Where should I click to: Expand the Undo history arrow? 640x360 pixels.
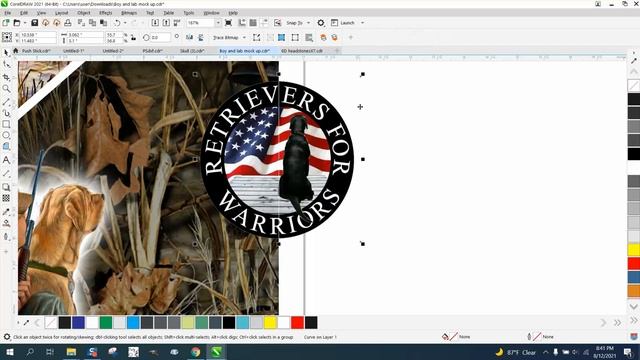coord(124,23)
